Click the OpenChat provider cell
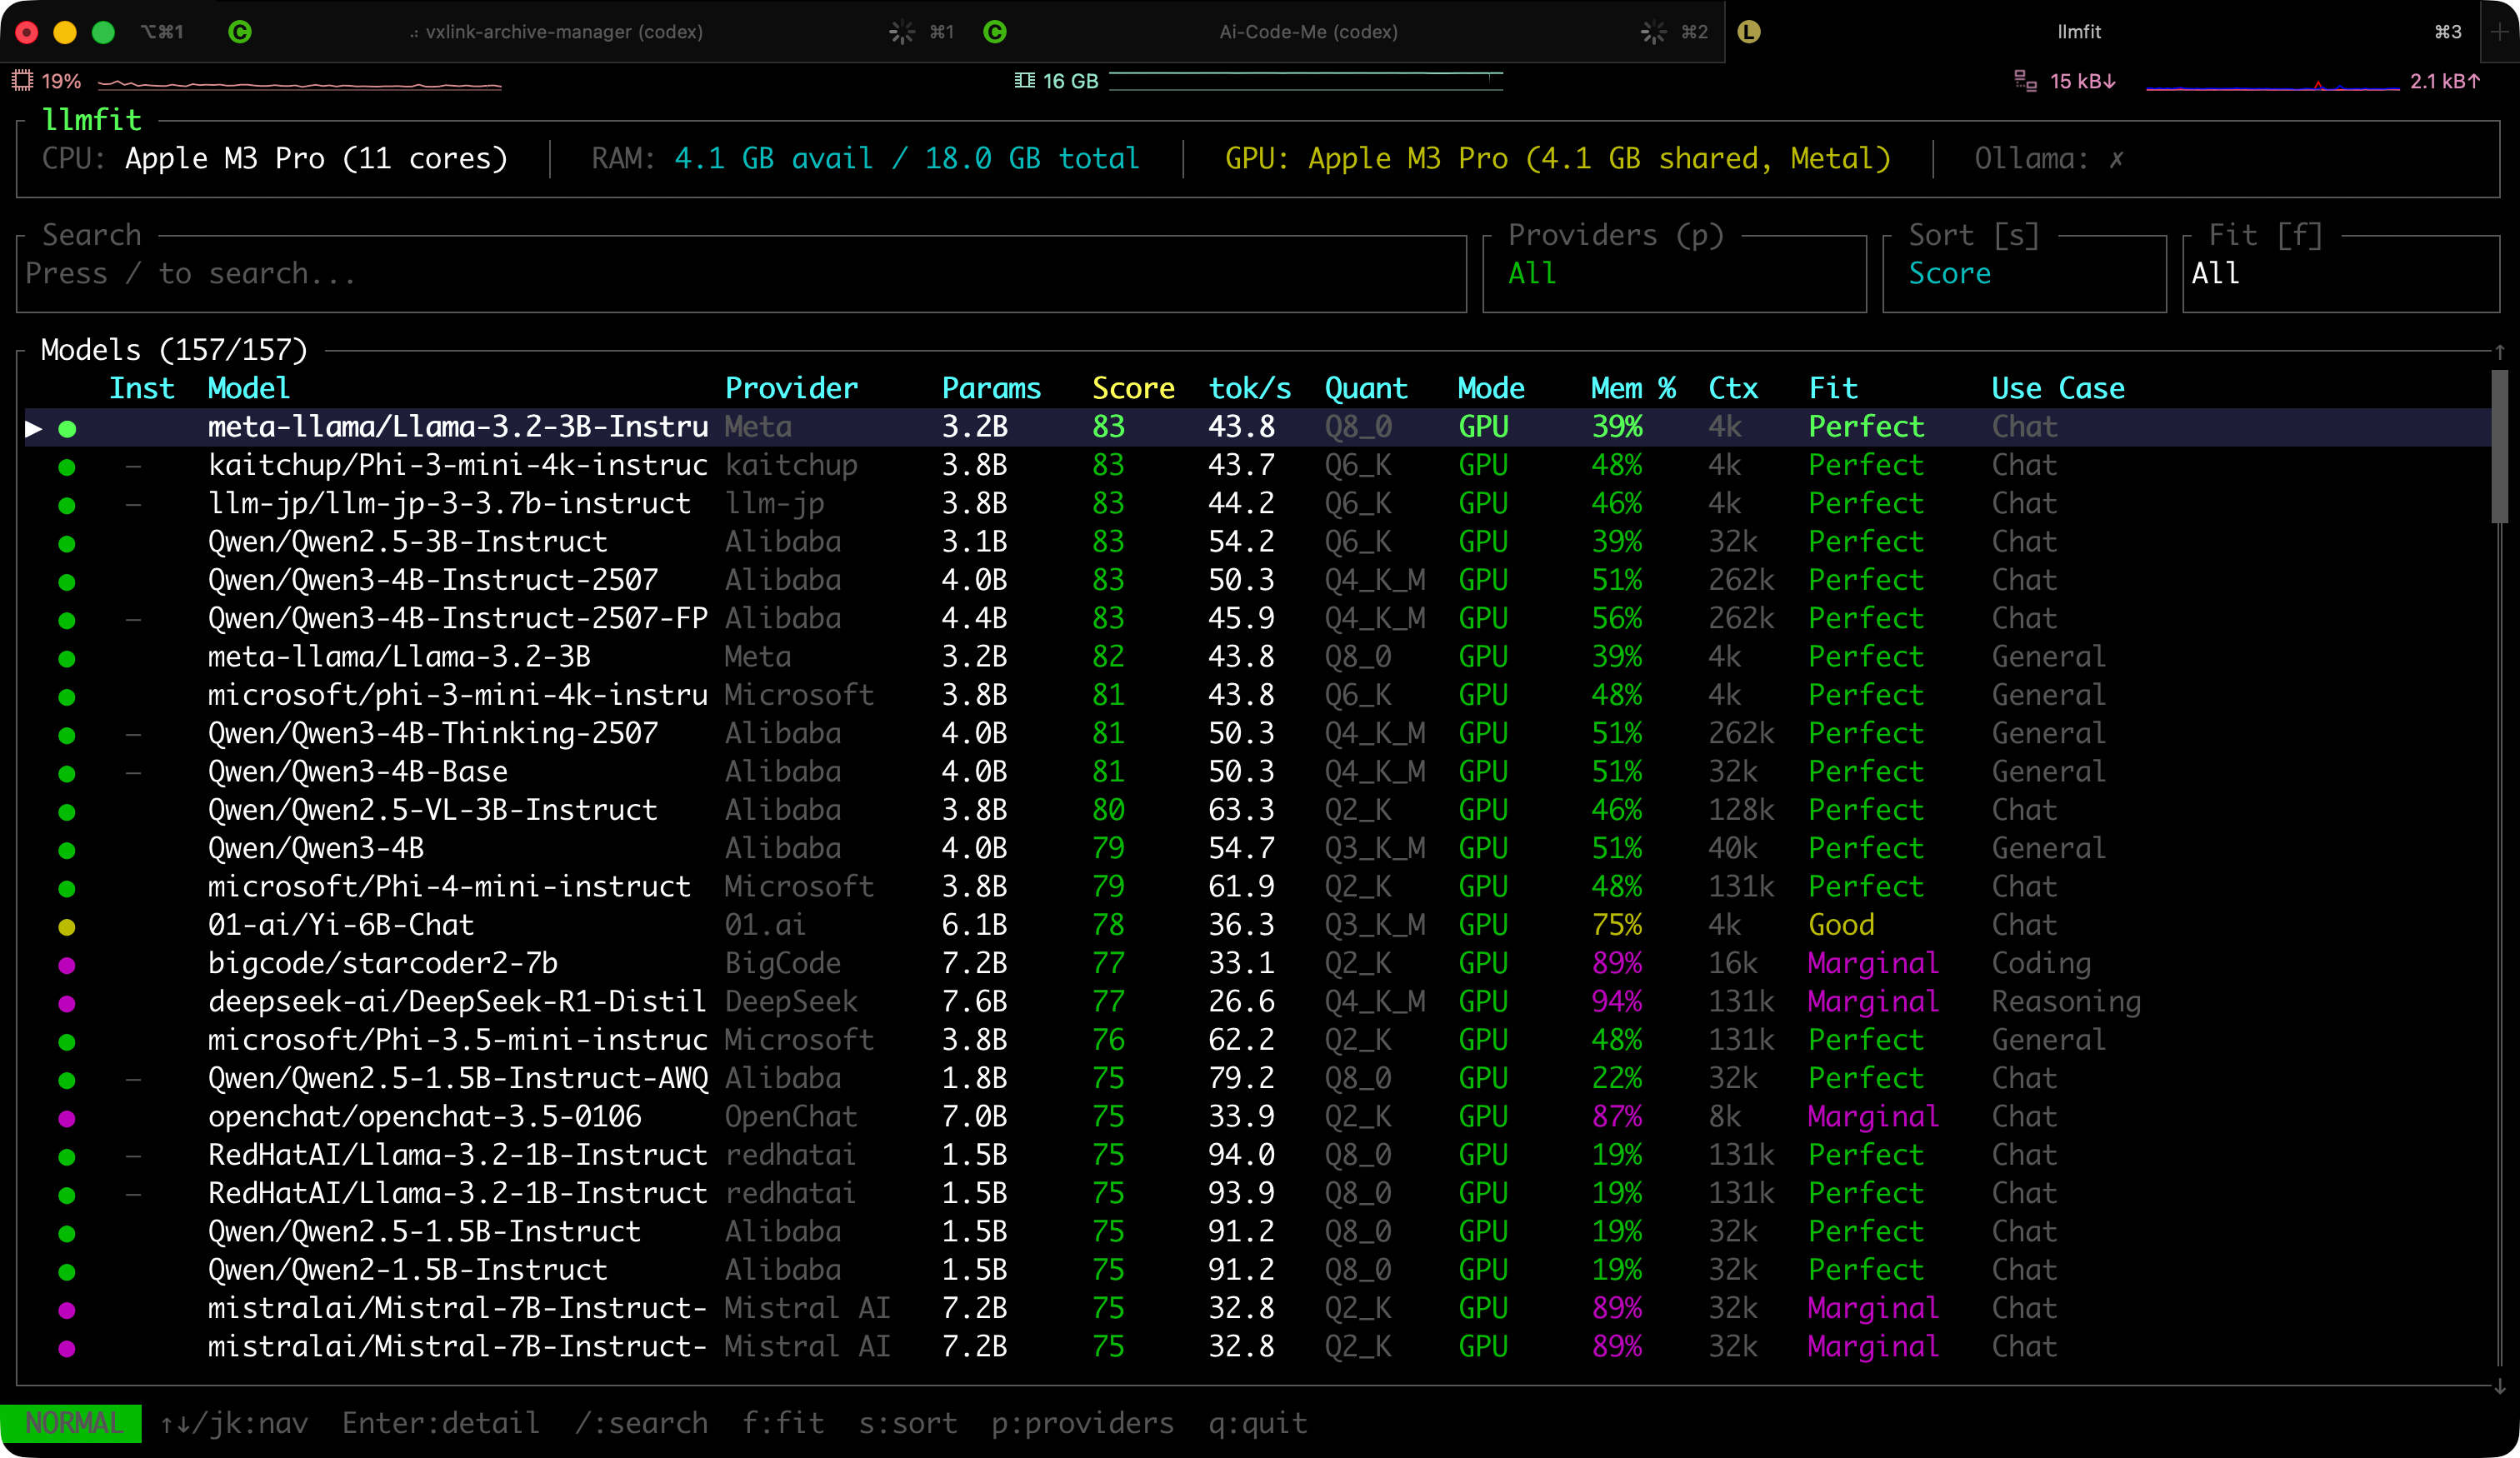Viewport: 2520px width, 1458px height. tap(790, 1116)
